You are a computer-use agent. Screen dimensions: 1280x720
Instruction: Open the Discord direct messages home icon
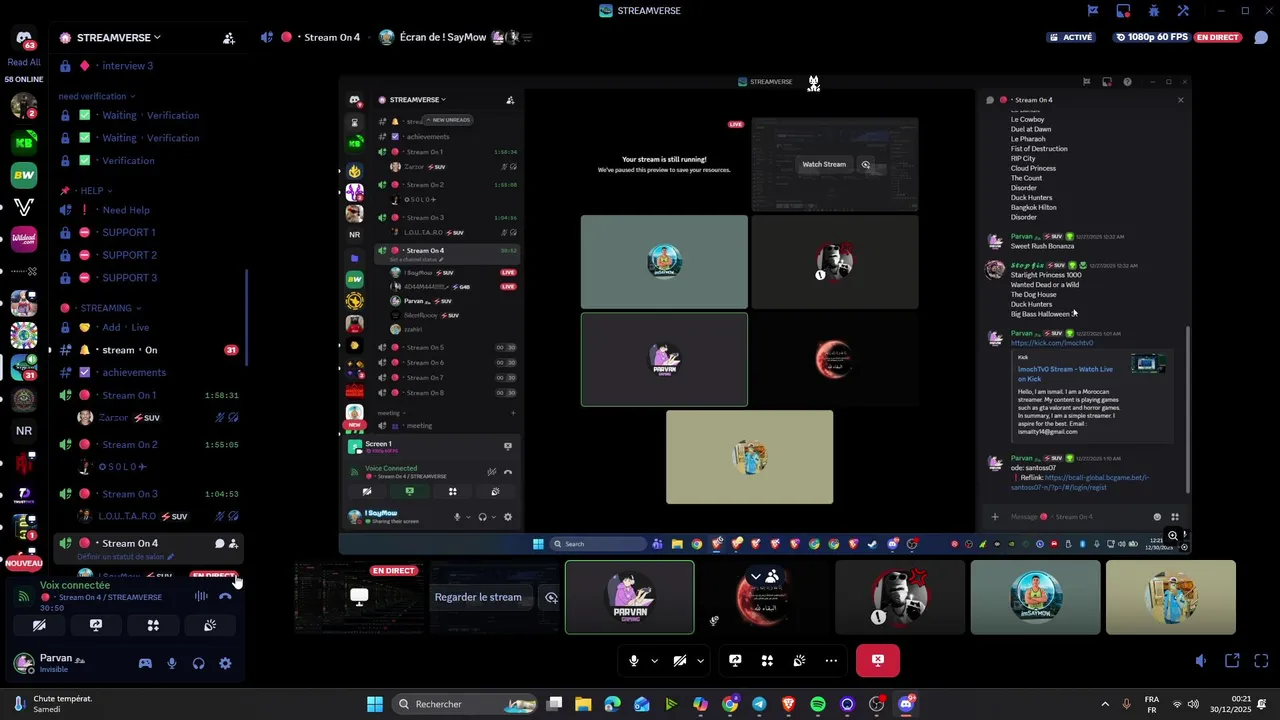click(x=24, y=37)
